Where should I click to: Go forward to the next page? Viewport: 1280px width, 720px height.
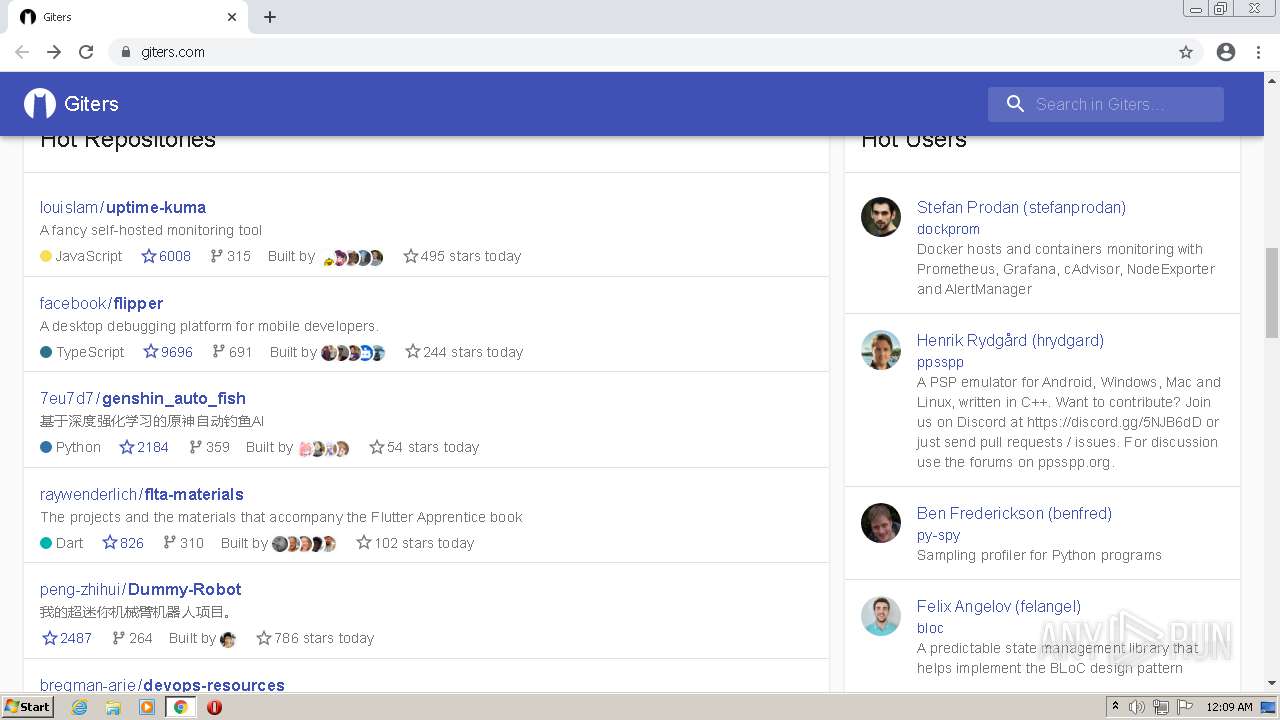point(54,52)
